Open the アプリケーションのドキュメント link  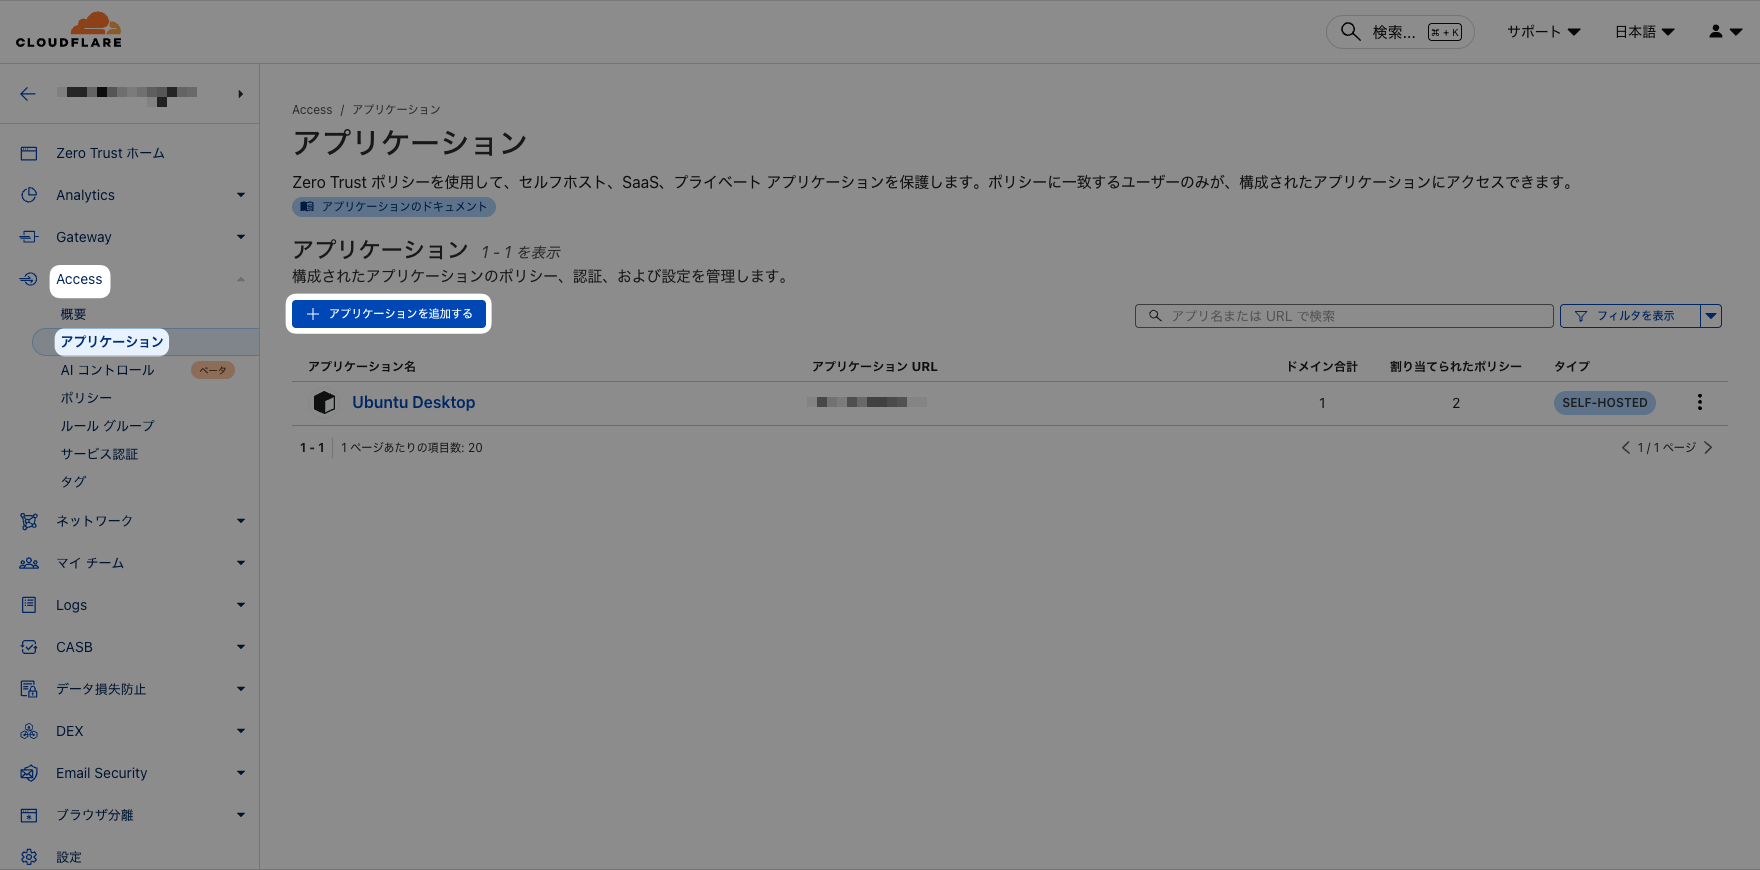(x=394, y=207)
